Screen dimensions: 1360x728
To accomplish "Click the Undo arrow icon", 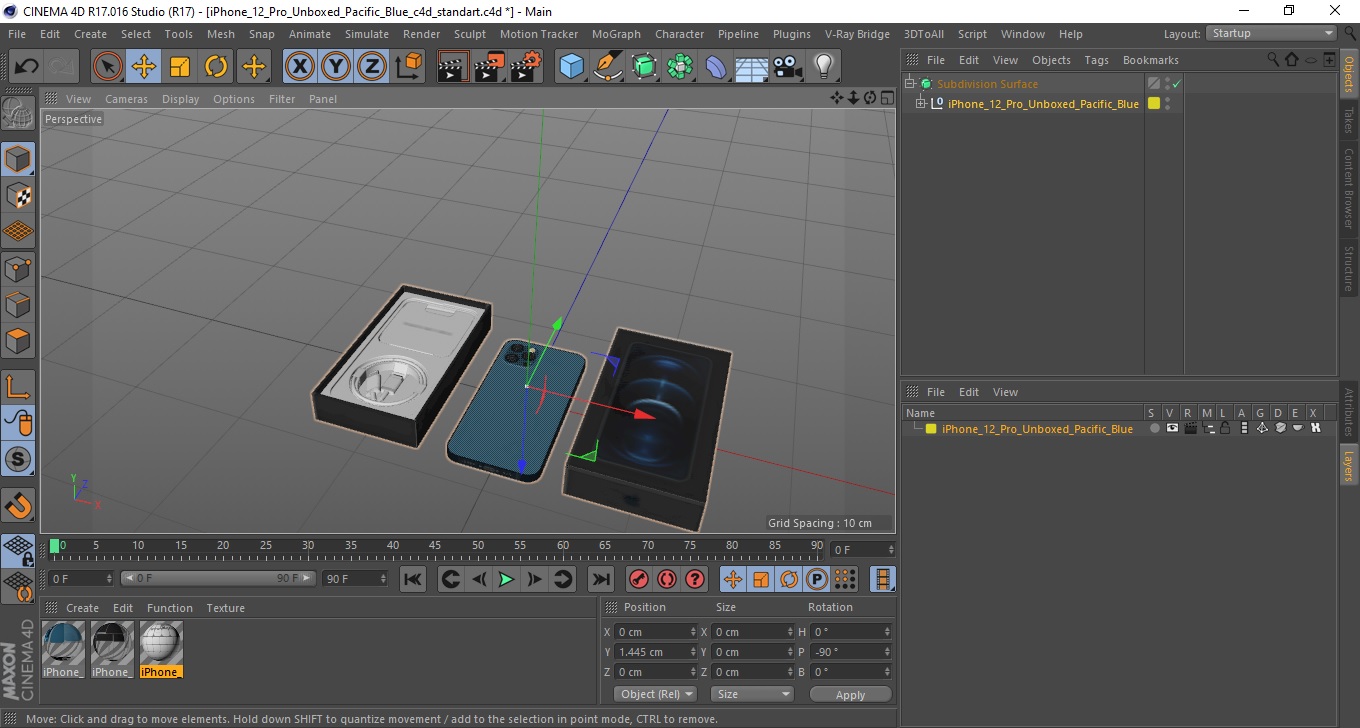I will [x=26, y=67].
